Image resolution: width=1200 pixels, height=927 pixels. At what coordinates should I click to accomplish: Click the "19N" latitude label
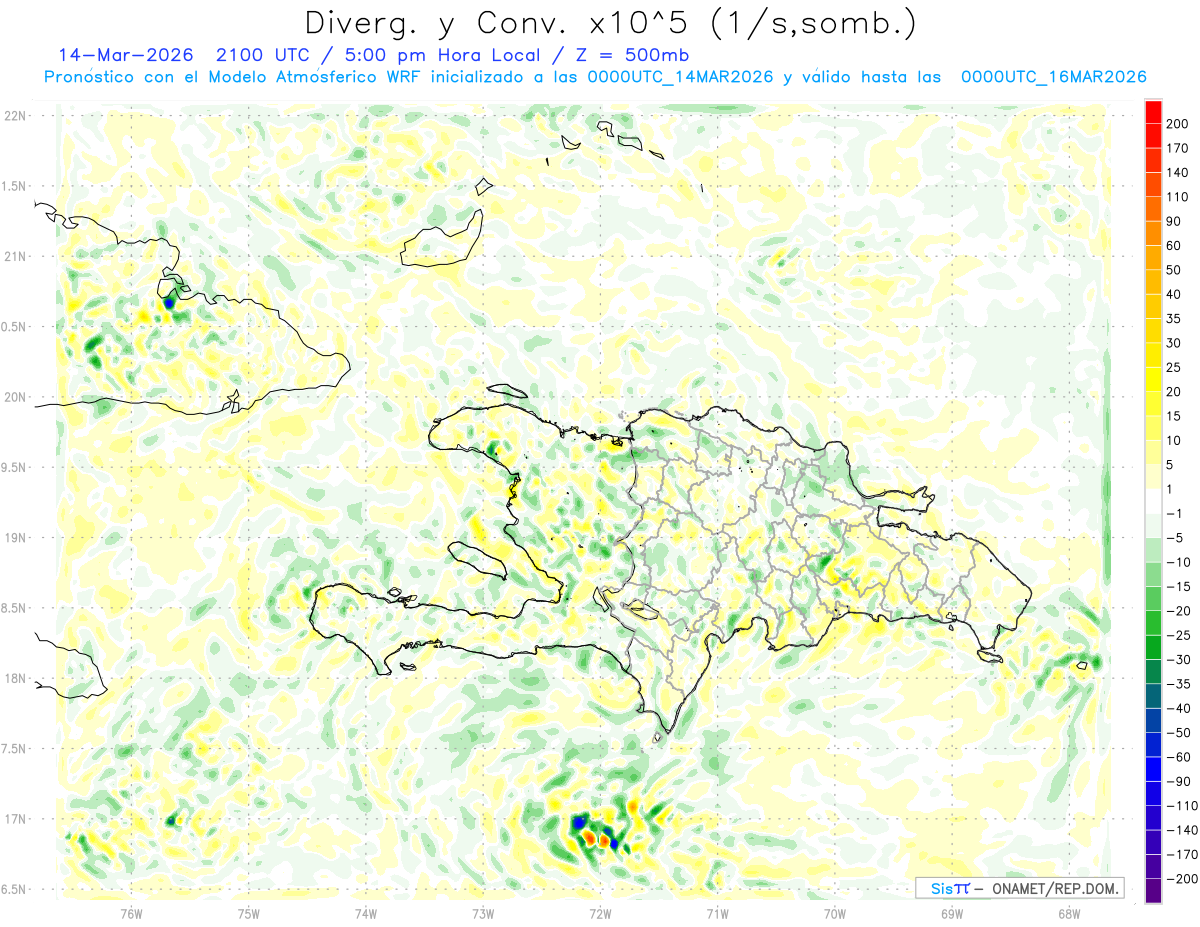15,538
